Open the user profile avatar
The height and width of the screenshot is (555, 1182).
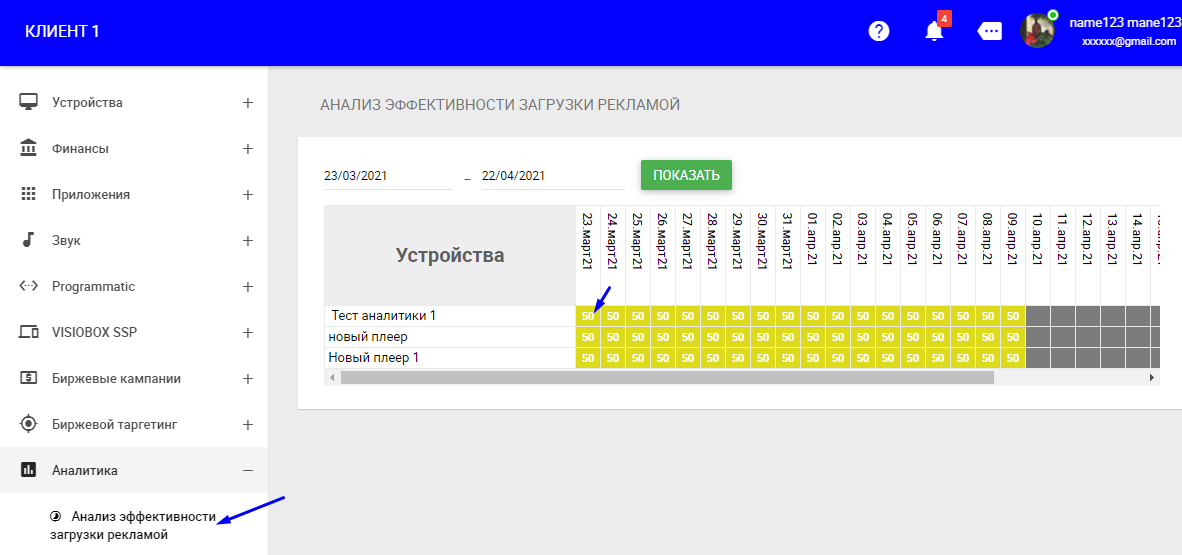click(1037, 30)
